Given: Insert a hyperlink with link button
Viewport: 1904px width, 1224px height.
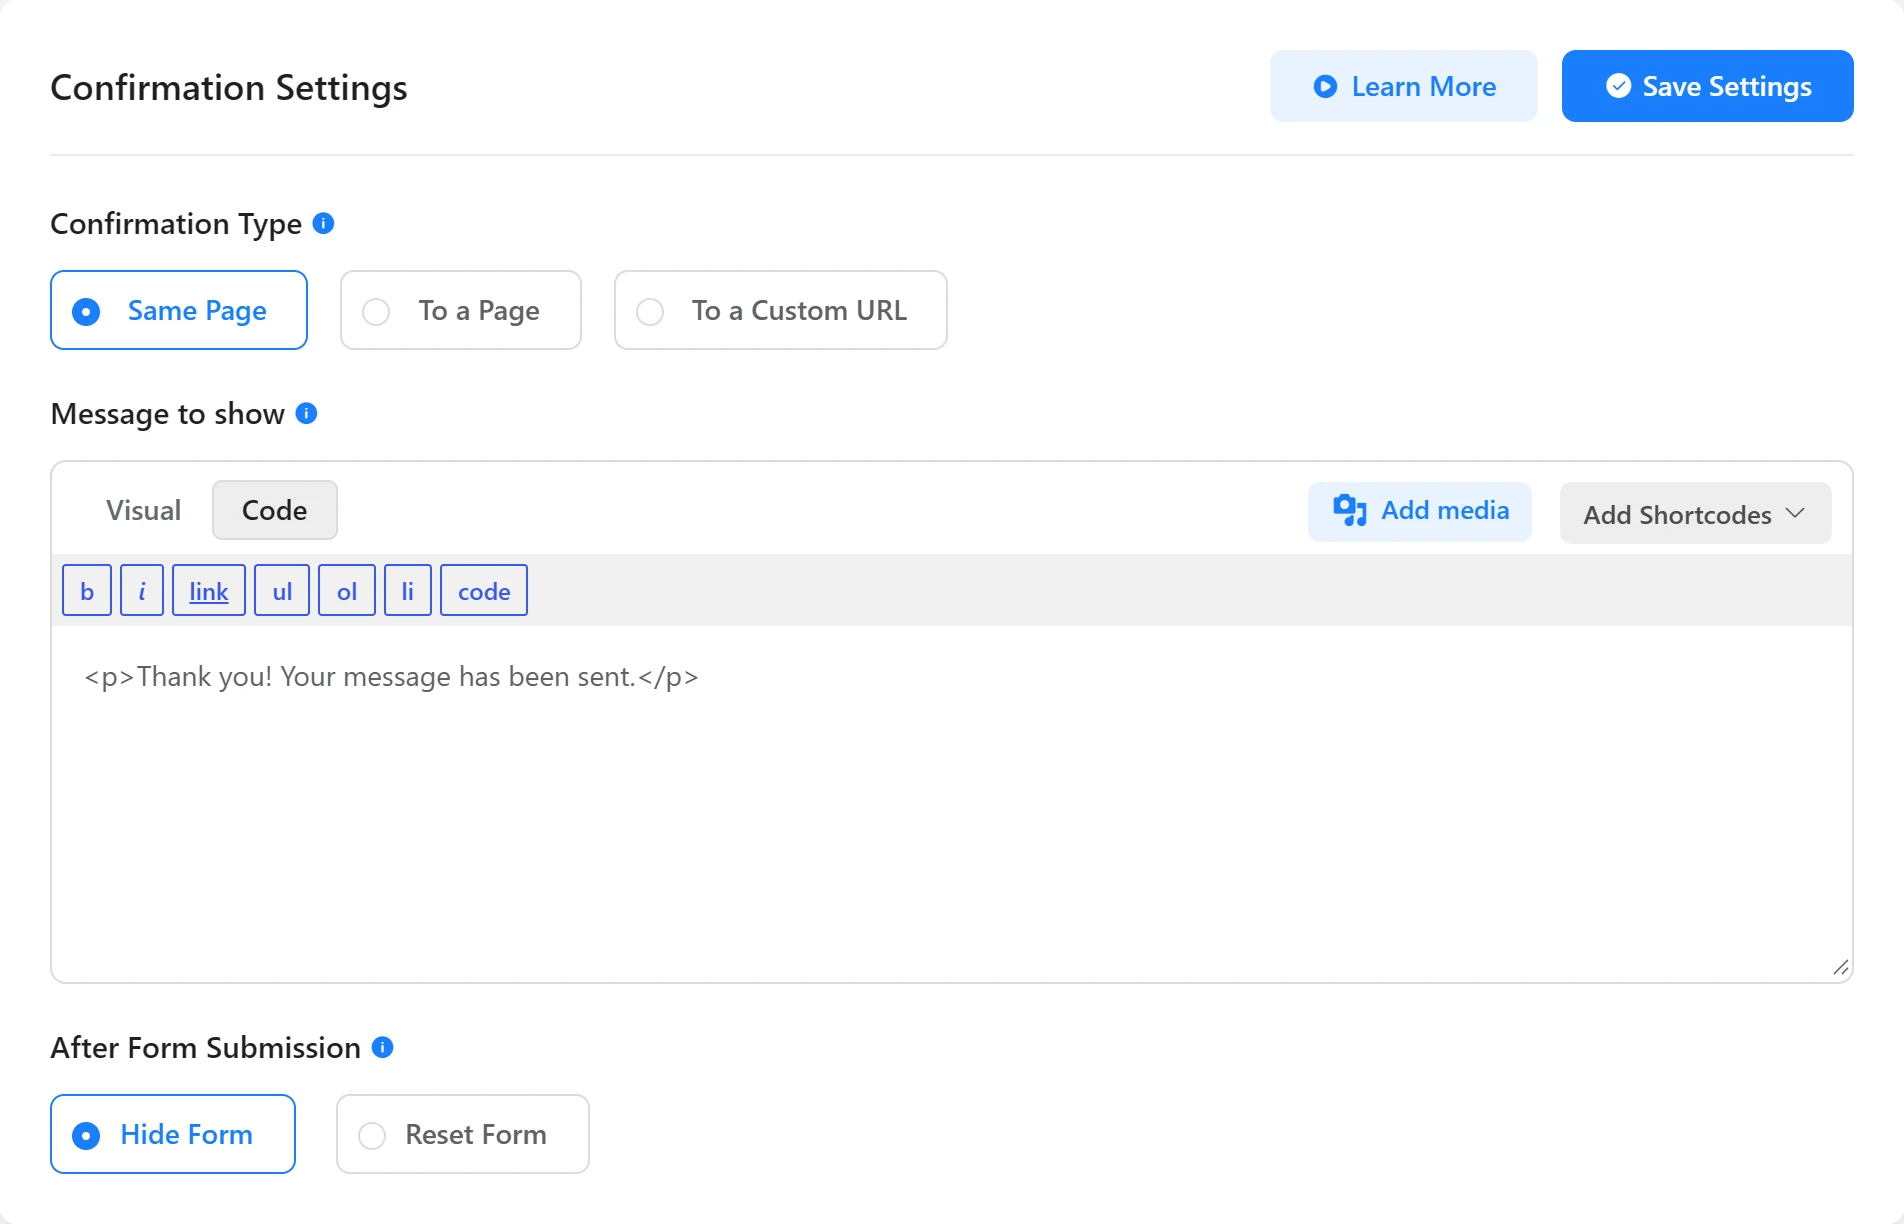Looking at the screenshot, I should (209, 590).
